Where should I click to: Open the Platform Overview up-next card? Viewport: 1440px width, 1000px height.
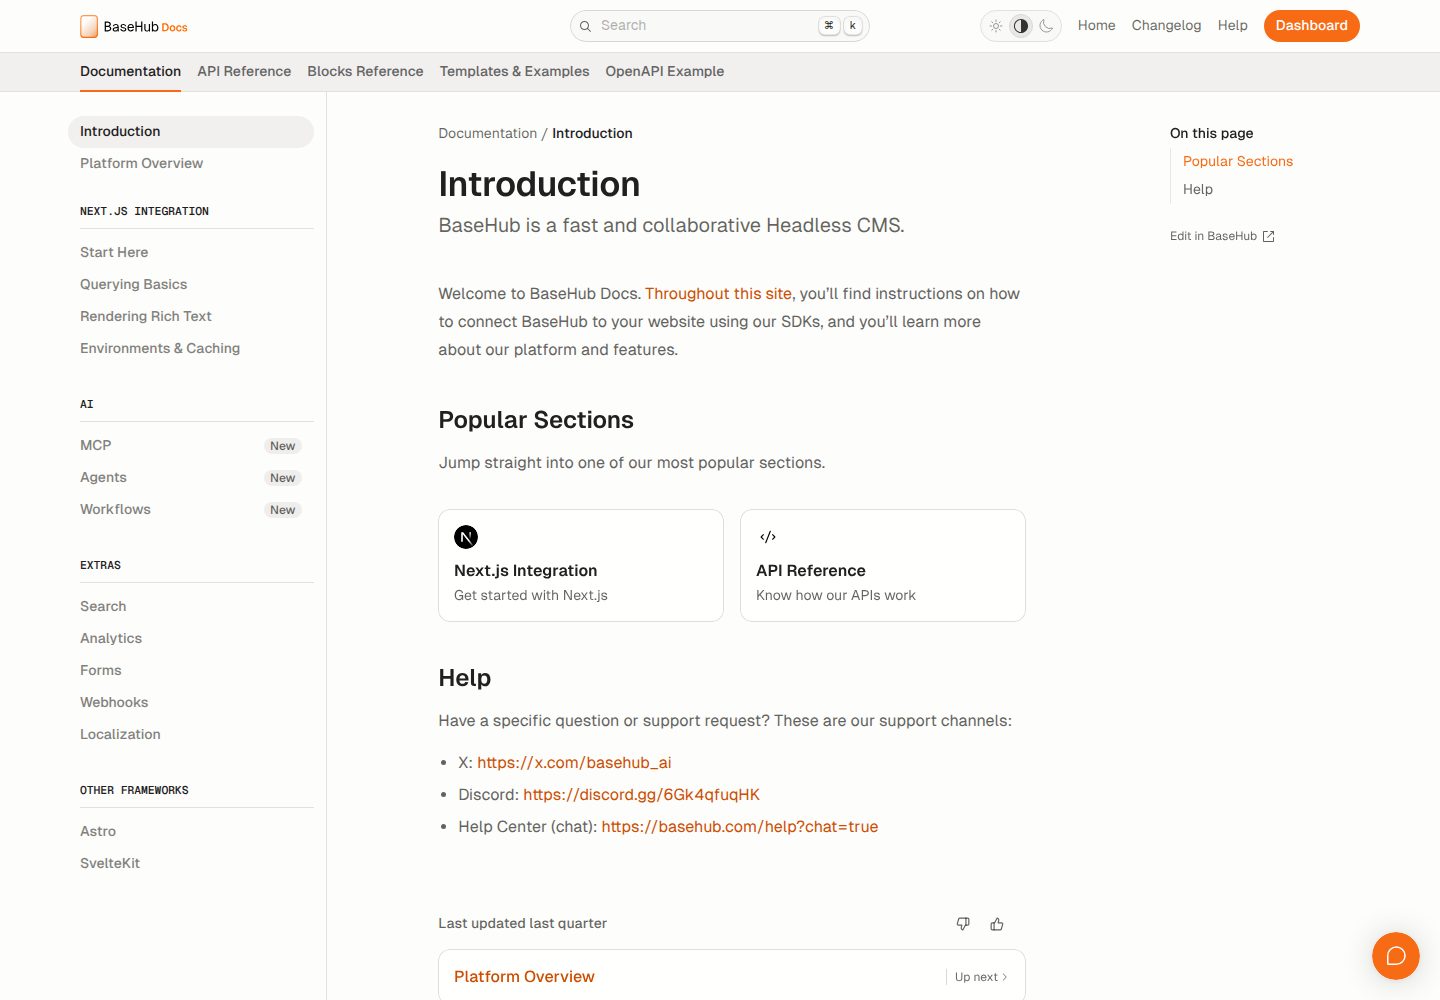coord(732,975)
